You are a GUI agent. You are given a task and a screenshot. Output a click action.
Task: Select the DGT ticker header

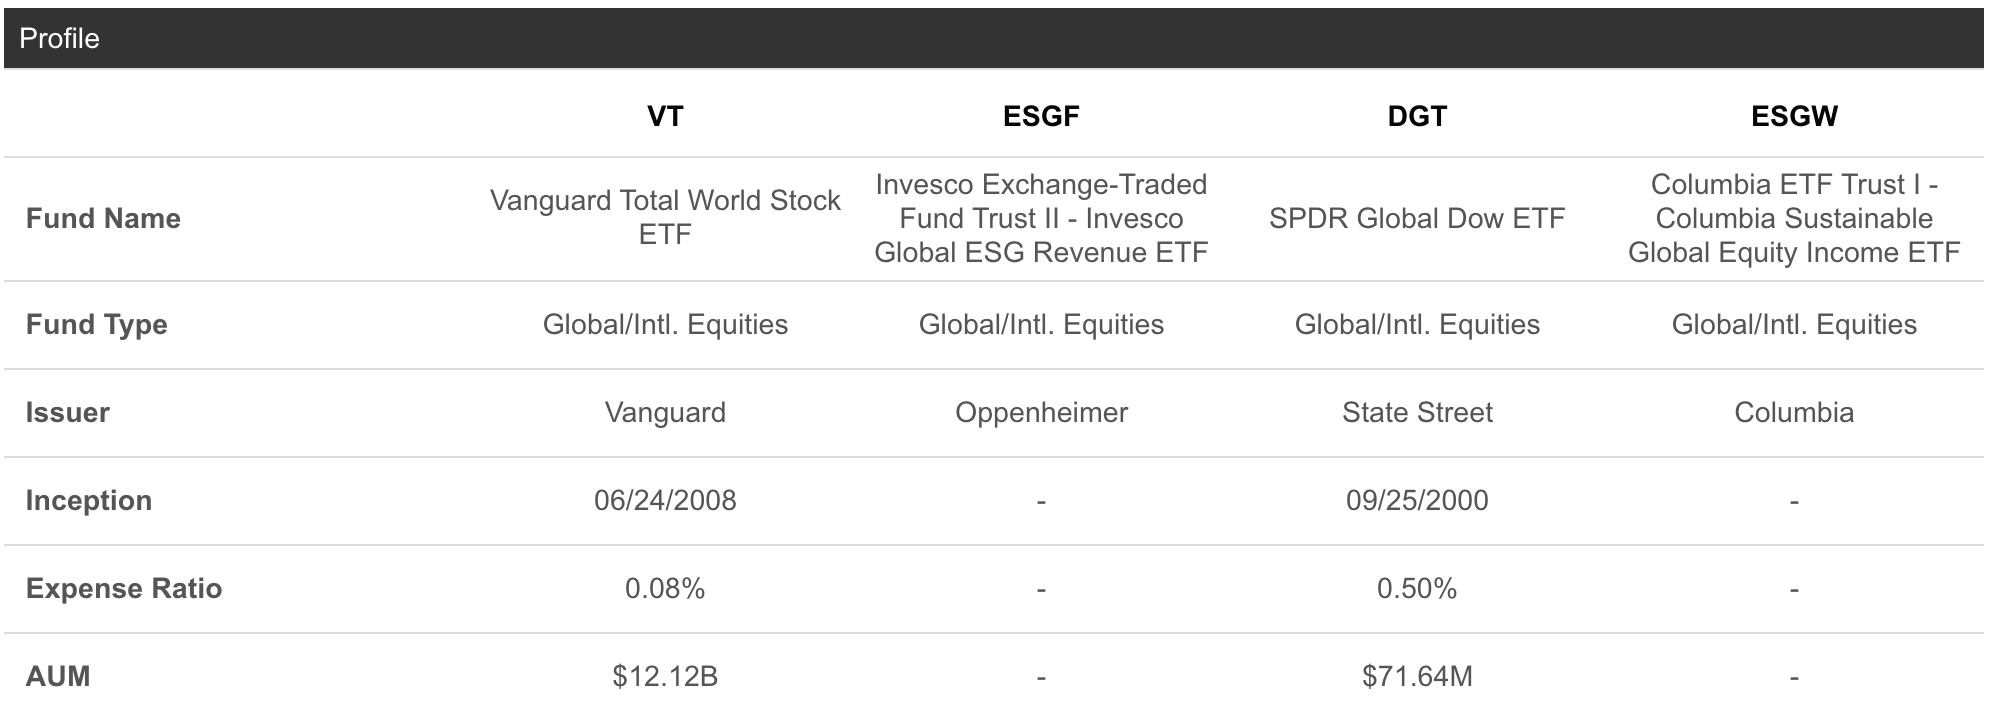pos(1417,116)
